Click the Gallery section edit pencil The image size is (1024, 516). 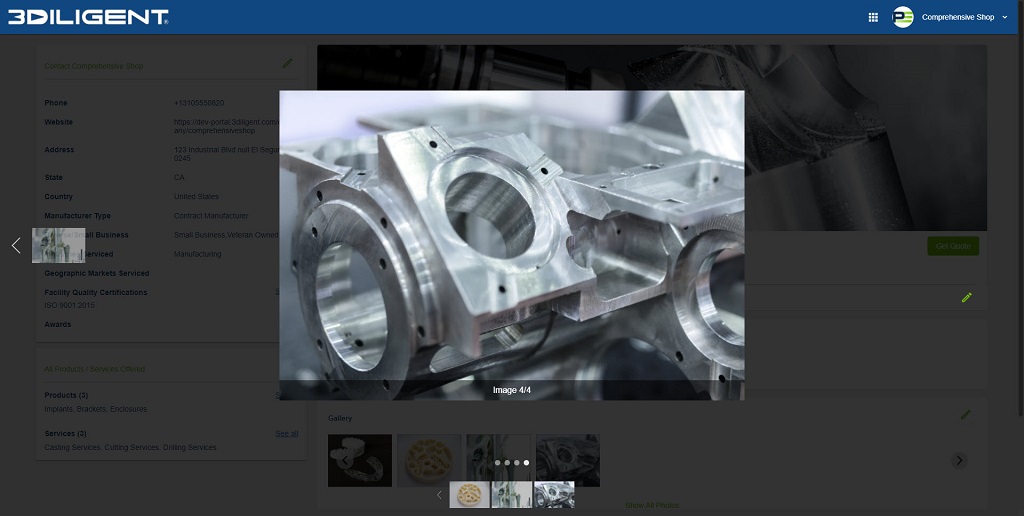[x=965, y=414]
